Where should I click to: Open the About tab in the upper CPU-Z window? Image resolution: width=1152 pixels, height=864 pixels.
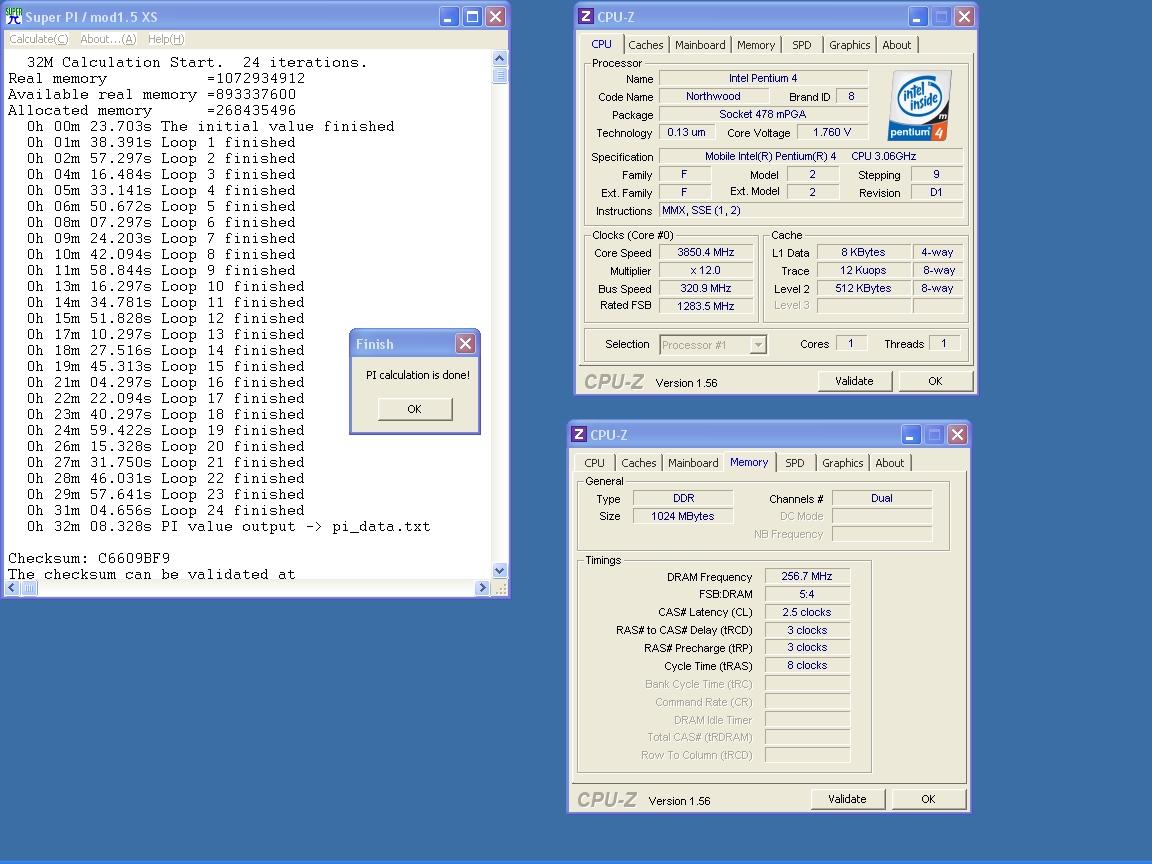pyautogui.click(x=896, y=45)
